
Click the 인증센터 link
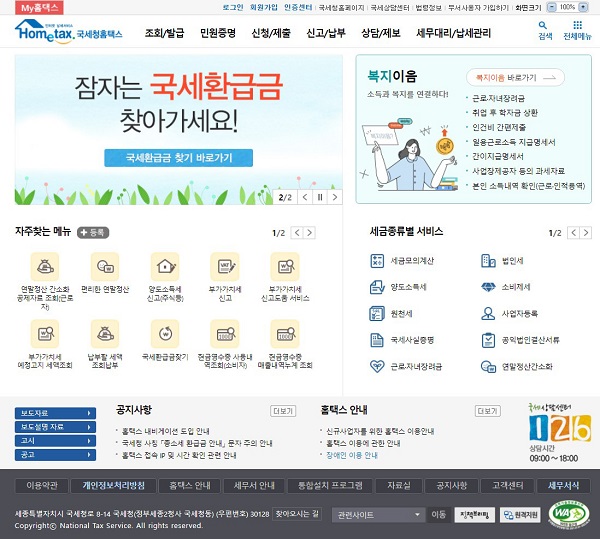pyautogui.click(x=298, y=7)
